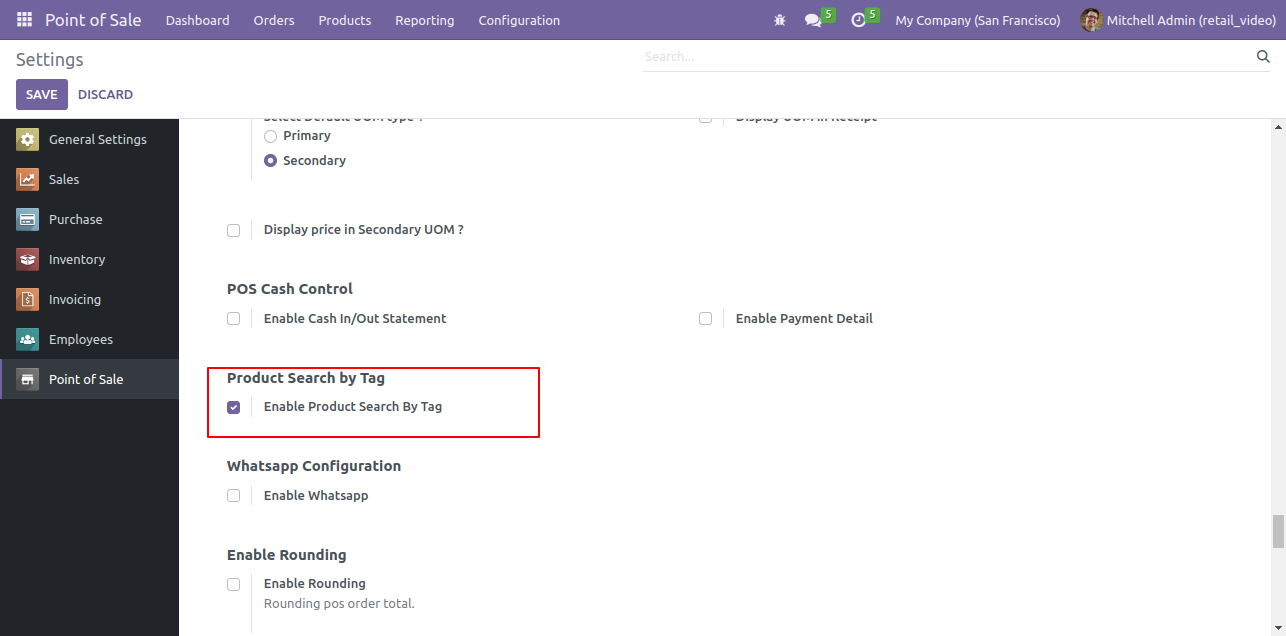Enable Whatsapp checkbox
The height and width of the screenshot is (636, 1286).
click(233, 496)
